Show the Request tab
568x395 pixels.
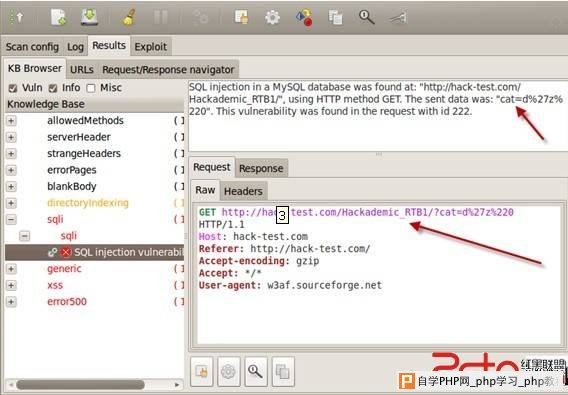(212, 167)
